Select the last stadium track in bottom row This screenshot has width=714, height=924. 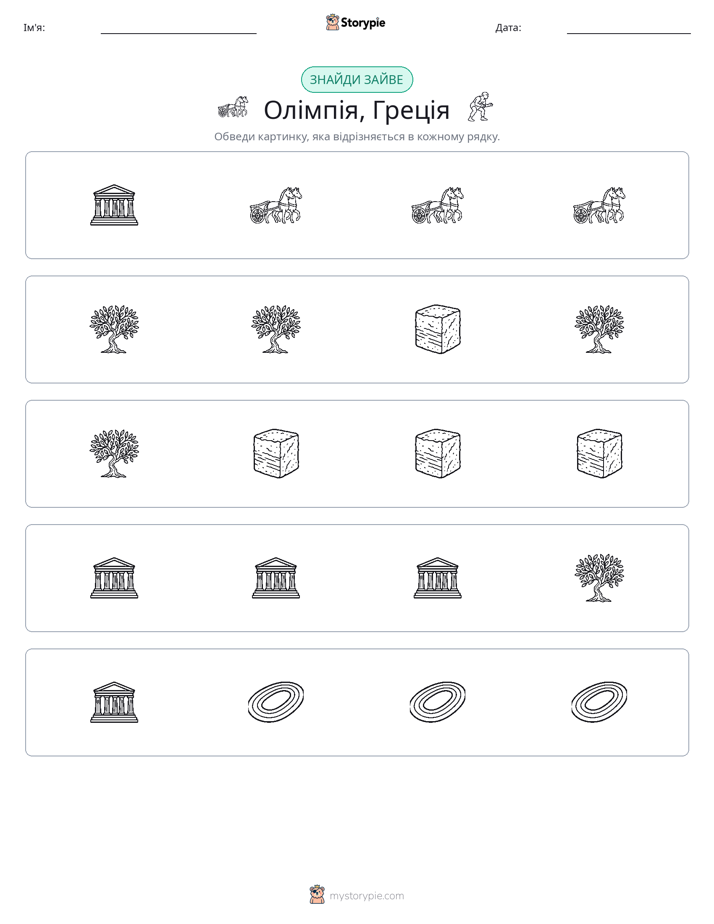599,701
